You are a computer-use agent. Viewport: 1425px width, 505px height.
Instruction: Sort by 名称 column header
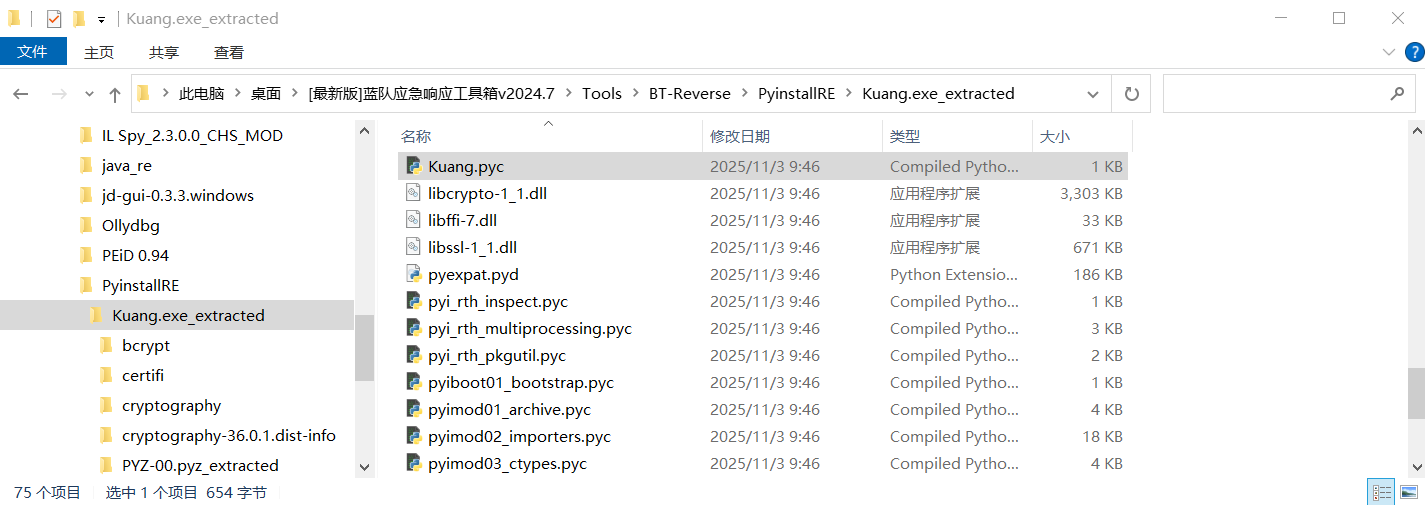[416, 136]
